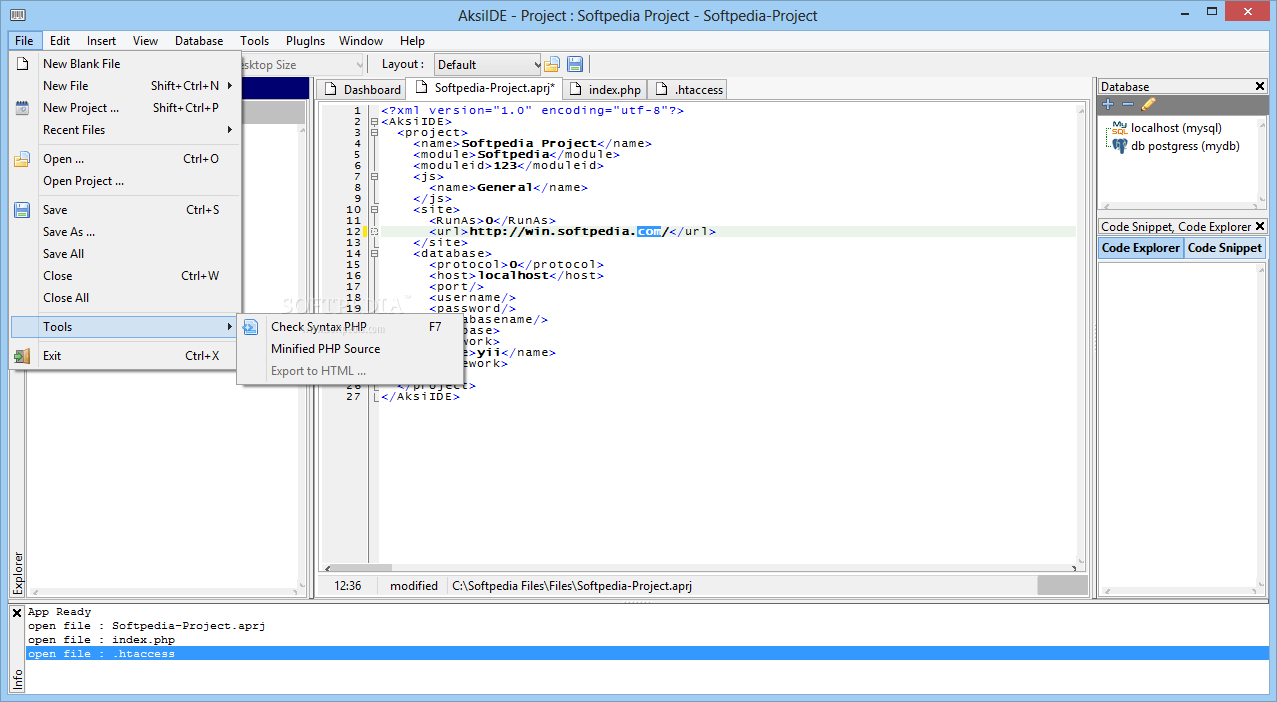This screenshot has width=1277, height=702.
Task: Open the Insert menu
Action: click(x=101, y=41)
